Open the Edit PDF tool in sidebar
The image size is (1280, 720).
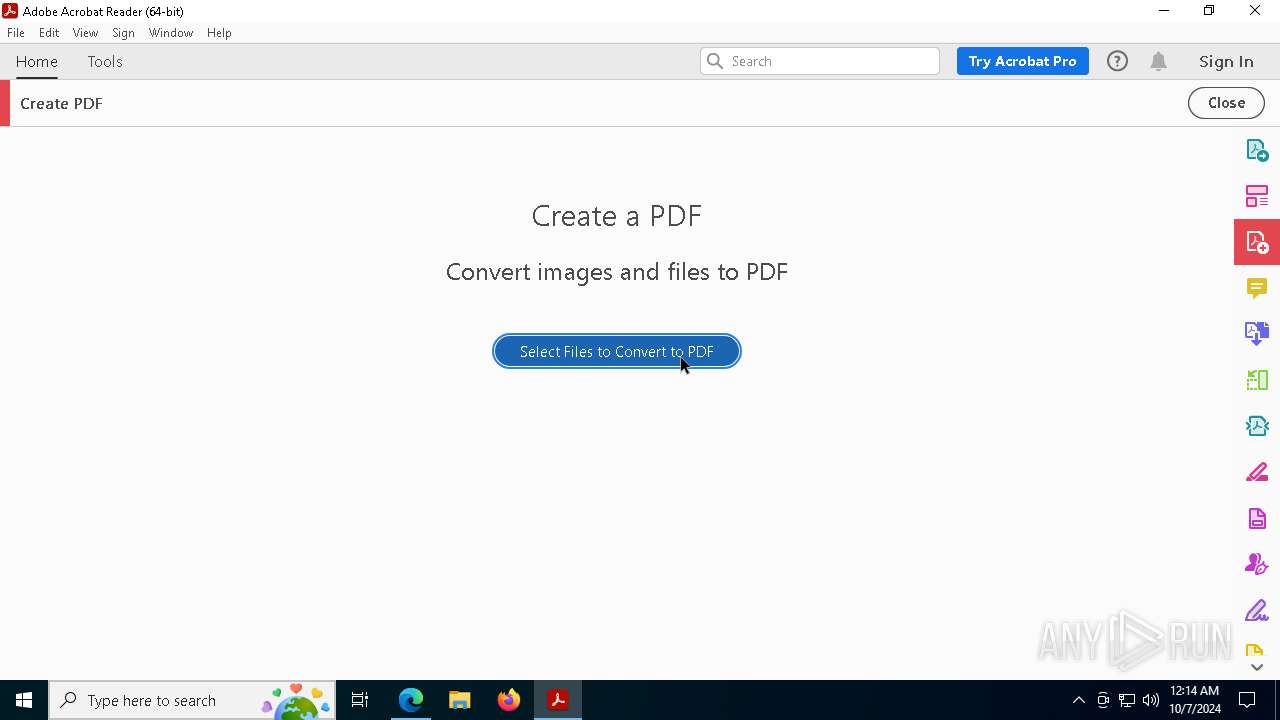pos(1257,196)
